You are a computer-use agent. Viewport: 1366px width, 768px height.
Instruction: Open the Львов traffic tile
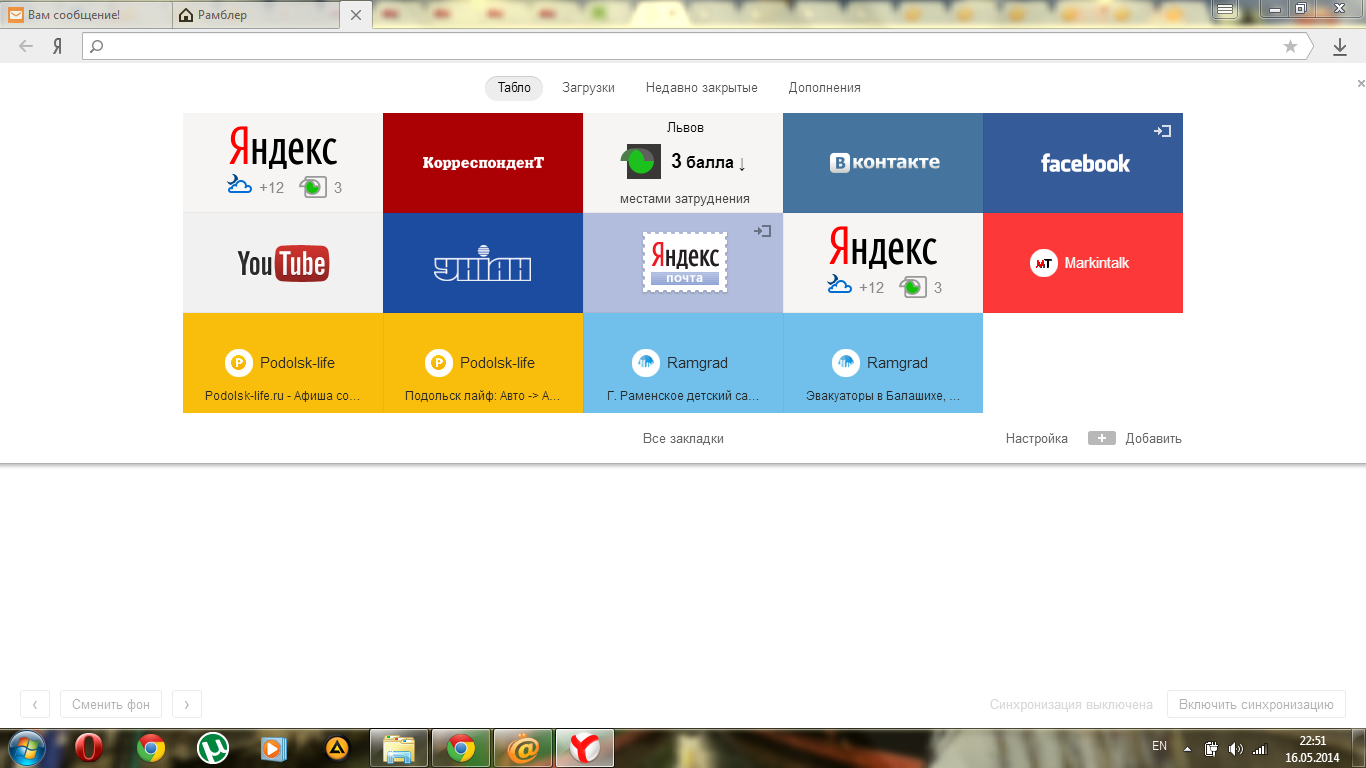[683, 163]
